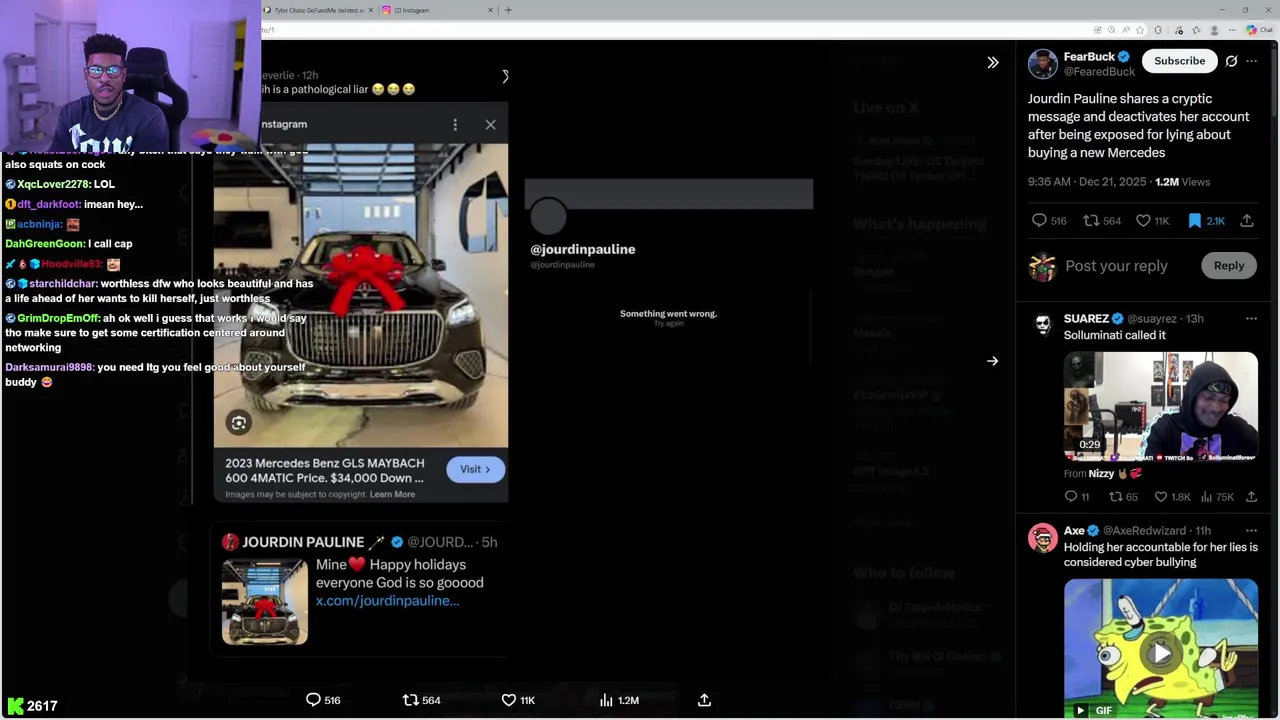Click the Axe username link

tap(1074, 530)
